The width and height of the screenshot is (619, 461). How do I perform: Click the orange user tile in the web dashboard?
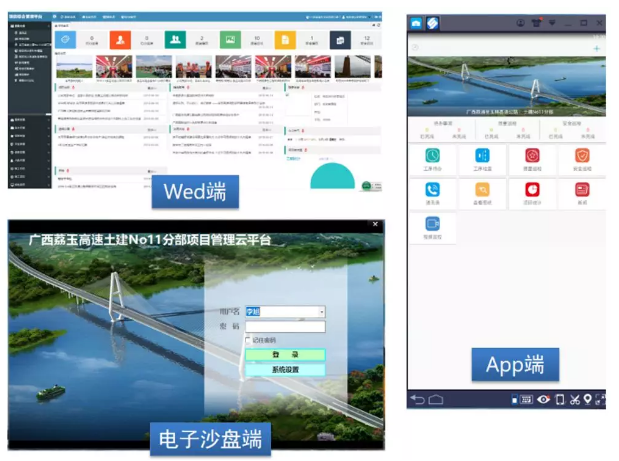pos(120,39)
